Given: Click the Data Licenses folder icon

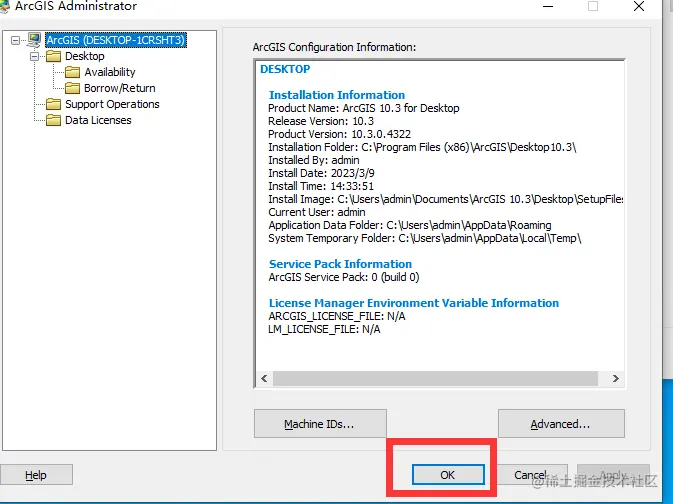Looking at the screenshot, I should coord(54,120).
